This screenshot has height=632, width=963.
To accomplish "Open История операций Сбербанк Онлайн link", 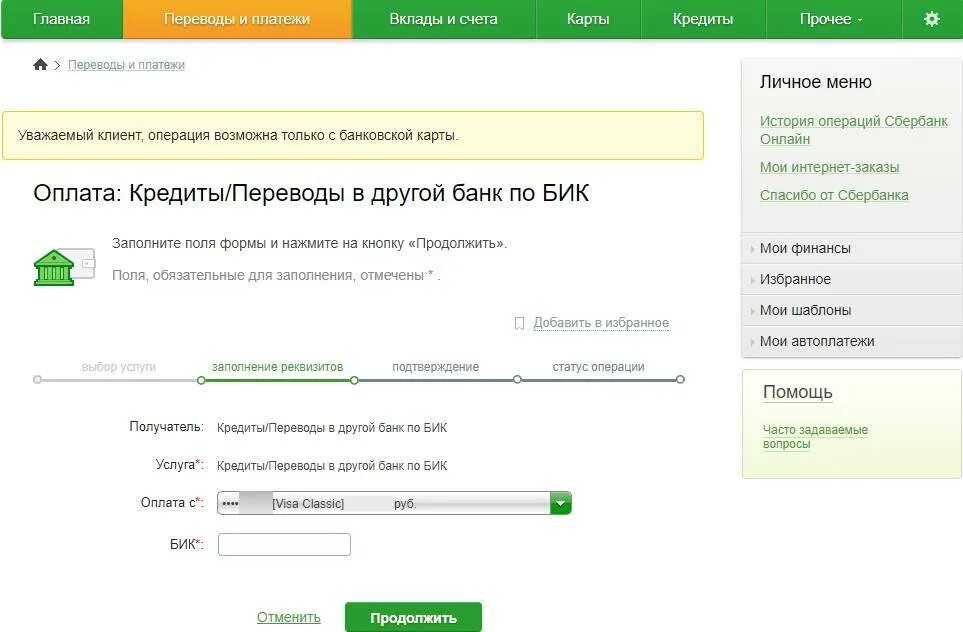I will tap(853, 130).
